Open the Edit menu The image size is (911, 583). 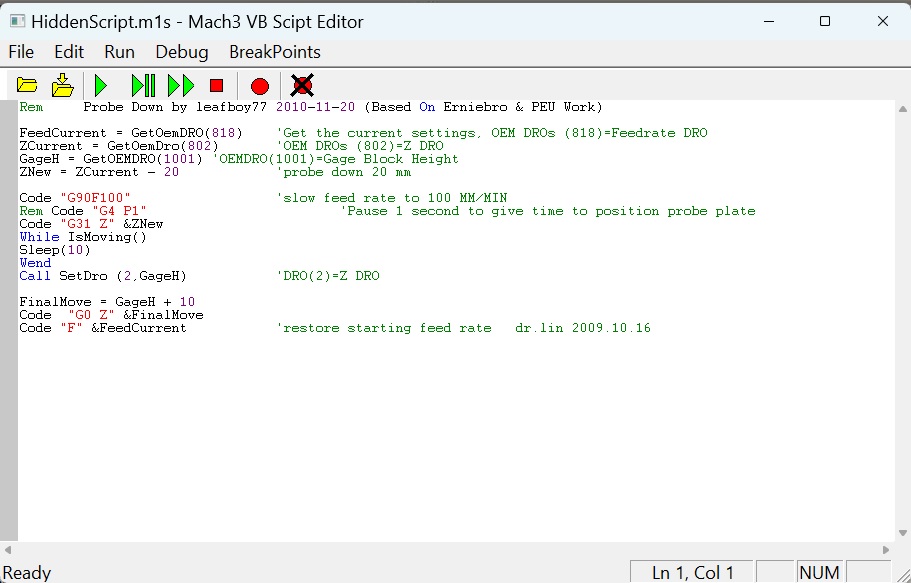click(x=69, y=52)
